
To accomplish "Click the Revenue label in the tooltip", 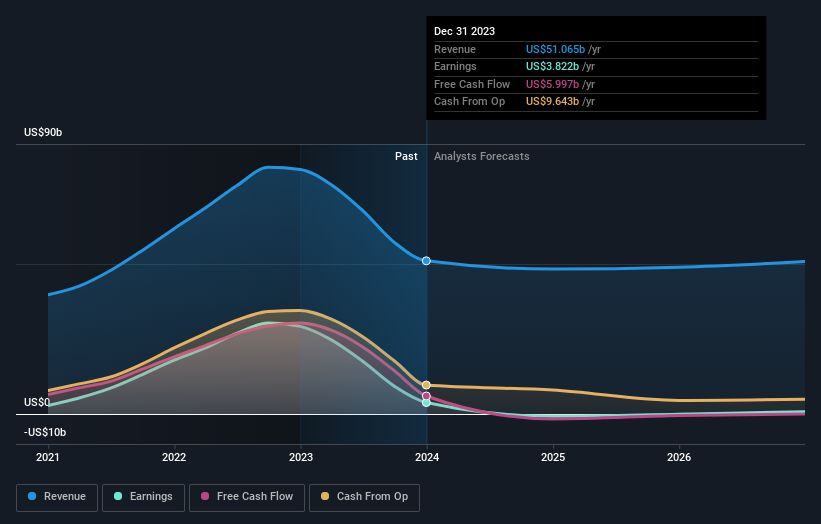I will point(454,49).
